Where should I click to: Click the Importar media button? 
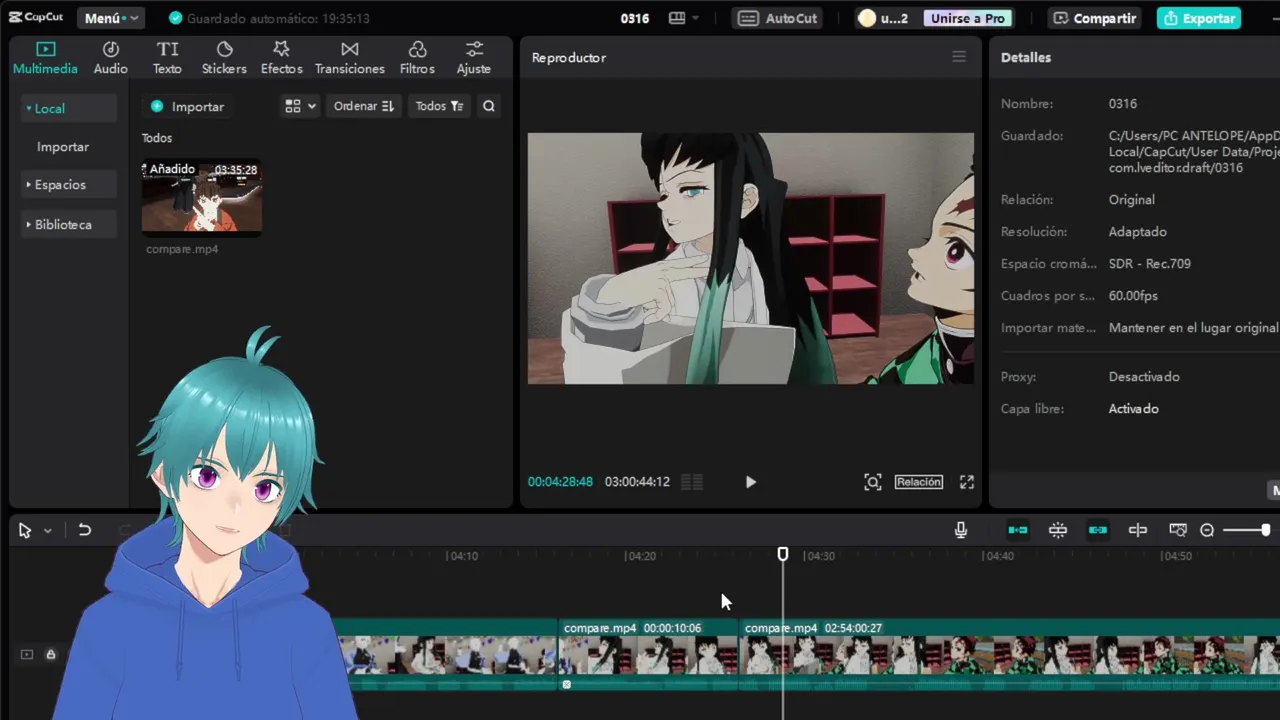pos(187,106)
